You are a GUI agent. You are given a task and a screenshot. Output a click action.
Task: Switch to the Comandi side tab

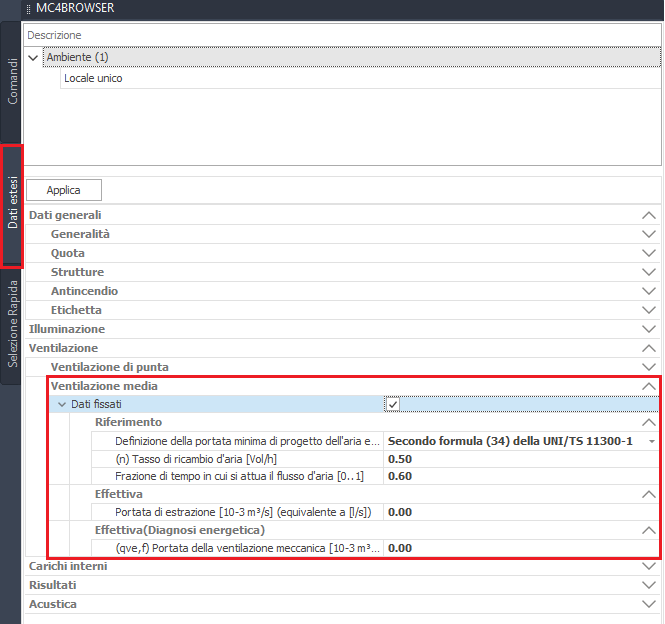pos(13,82)
